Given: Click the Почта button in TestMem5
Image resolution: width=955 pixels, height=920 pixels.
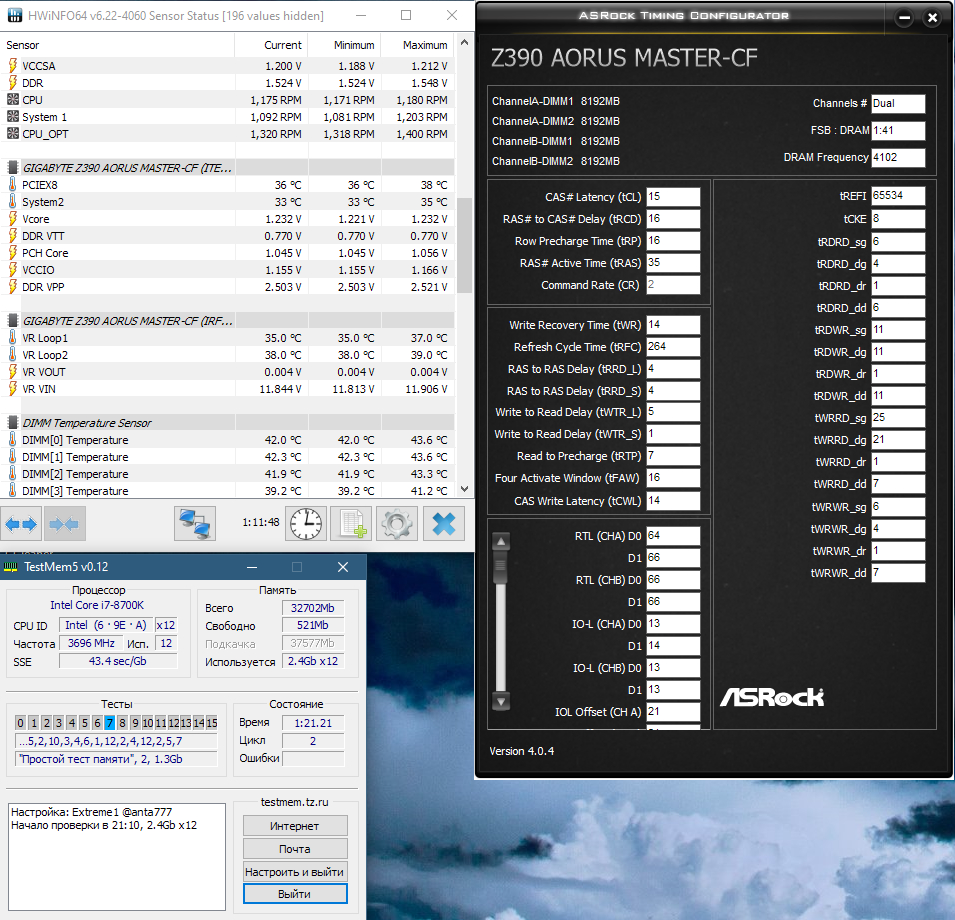Looking at the screenshot, I should click(295, 849).
